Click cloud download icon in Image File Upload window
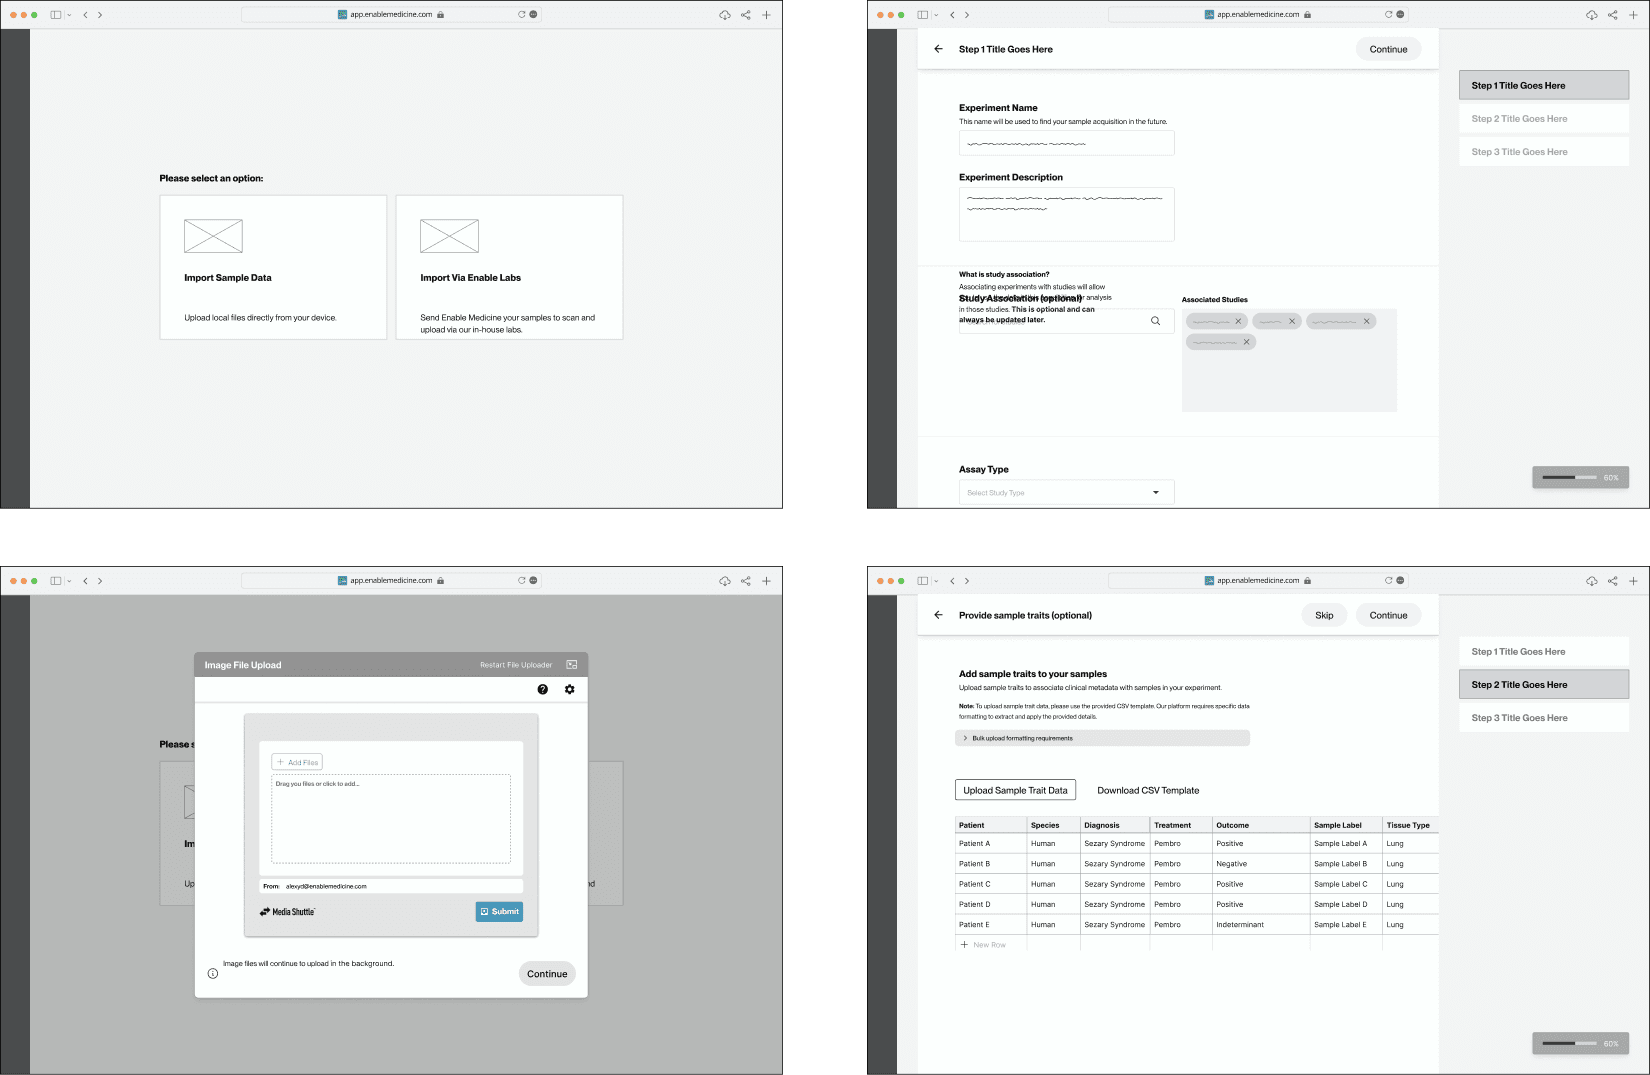This screenshot has height=1075, width=1650. [x=725, y=581]
